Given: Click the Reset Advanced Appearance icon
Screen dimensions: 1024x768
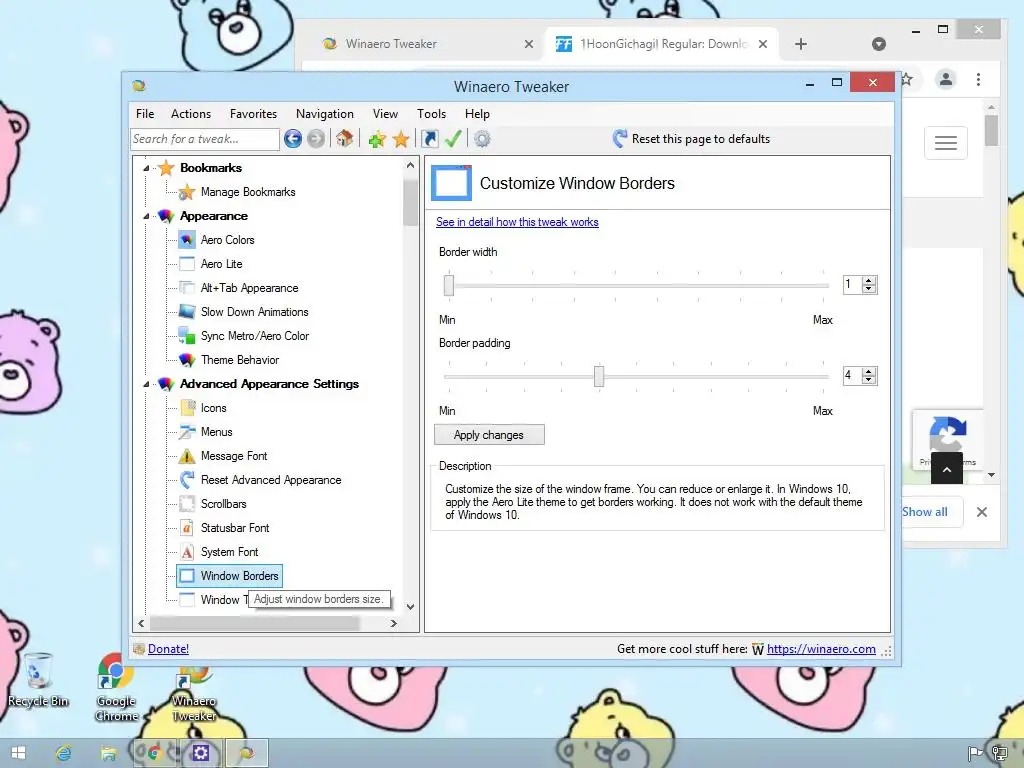Looking at the screenshot, I should 187,480.
